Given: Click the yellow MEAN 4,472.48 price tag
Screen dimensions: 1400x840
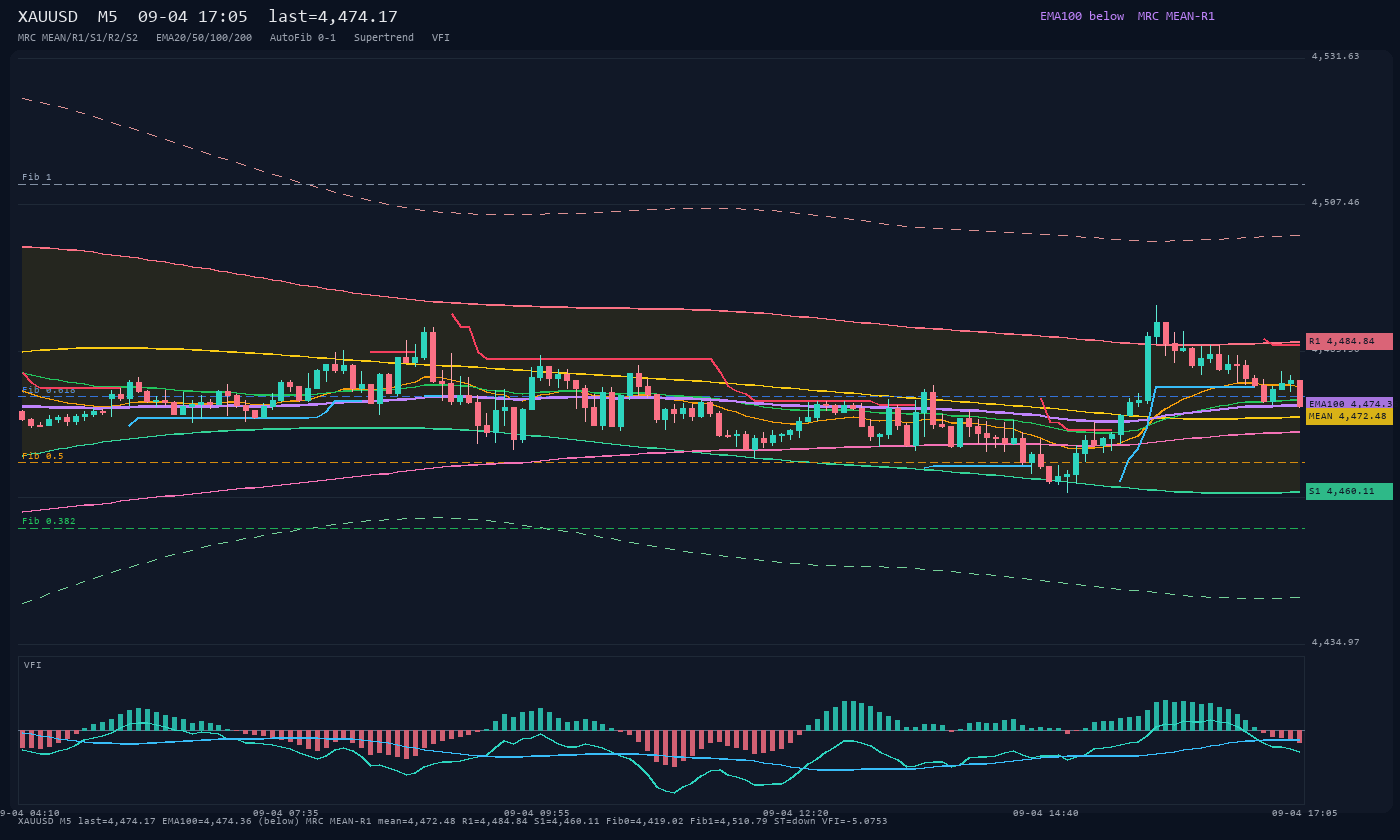Looking at the screenshot, I should tap(1349, 416).
